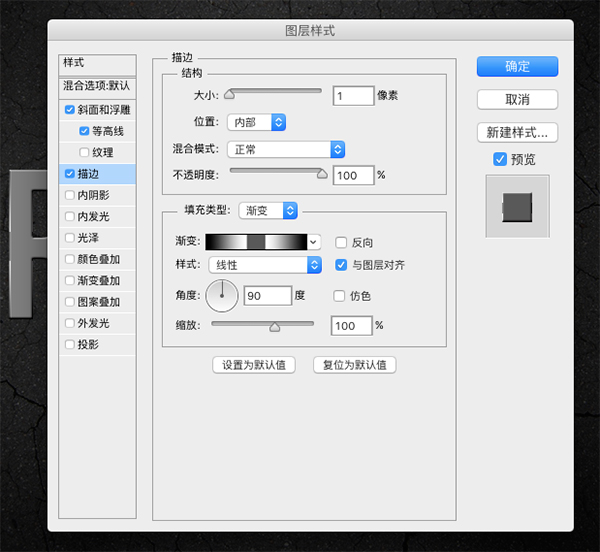Enable the 反向 reverse checkbox
The height and width of the screenshot is (552, 600).
coord(341,242)
